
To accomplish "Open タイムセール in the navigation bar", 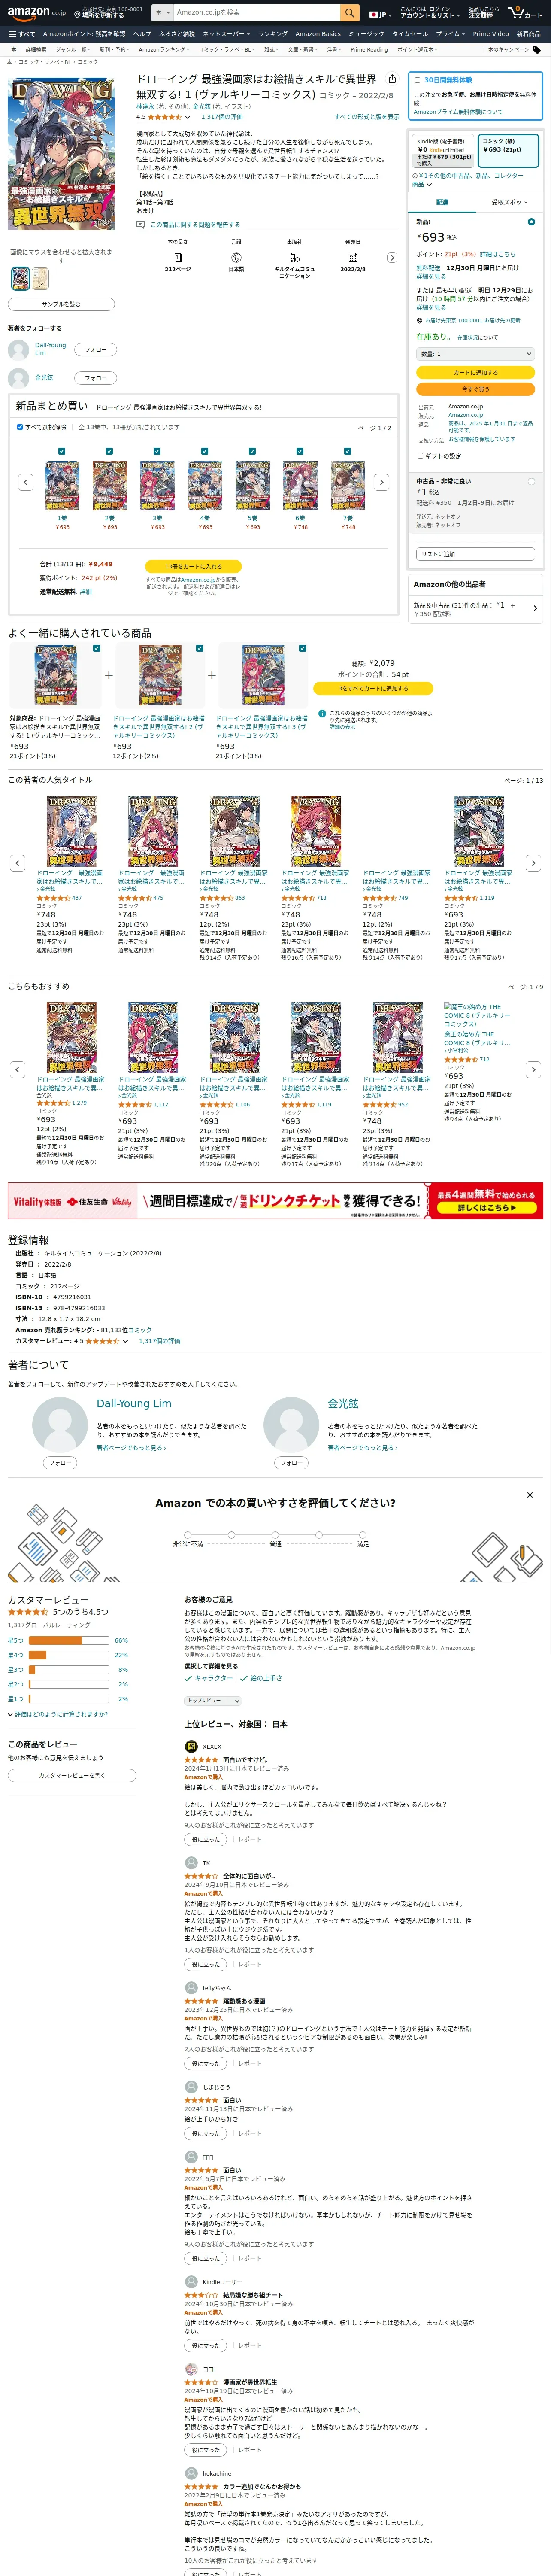I will [410, 34].
